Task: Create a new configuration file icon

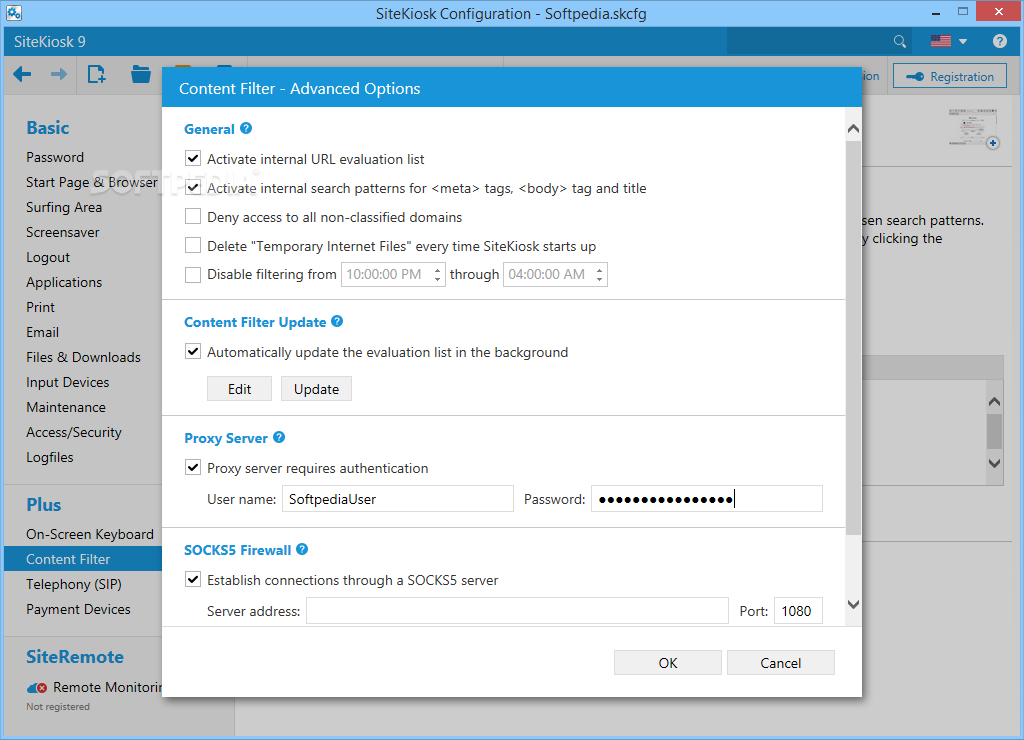Action: 97,74
